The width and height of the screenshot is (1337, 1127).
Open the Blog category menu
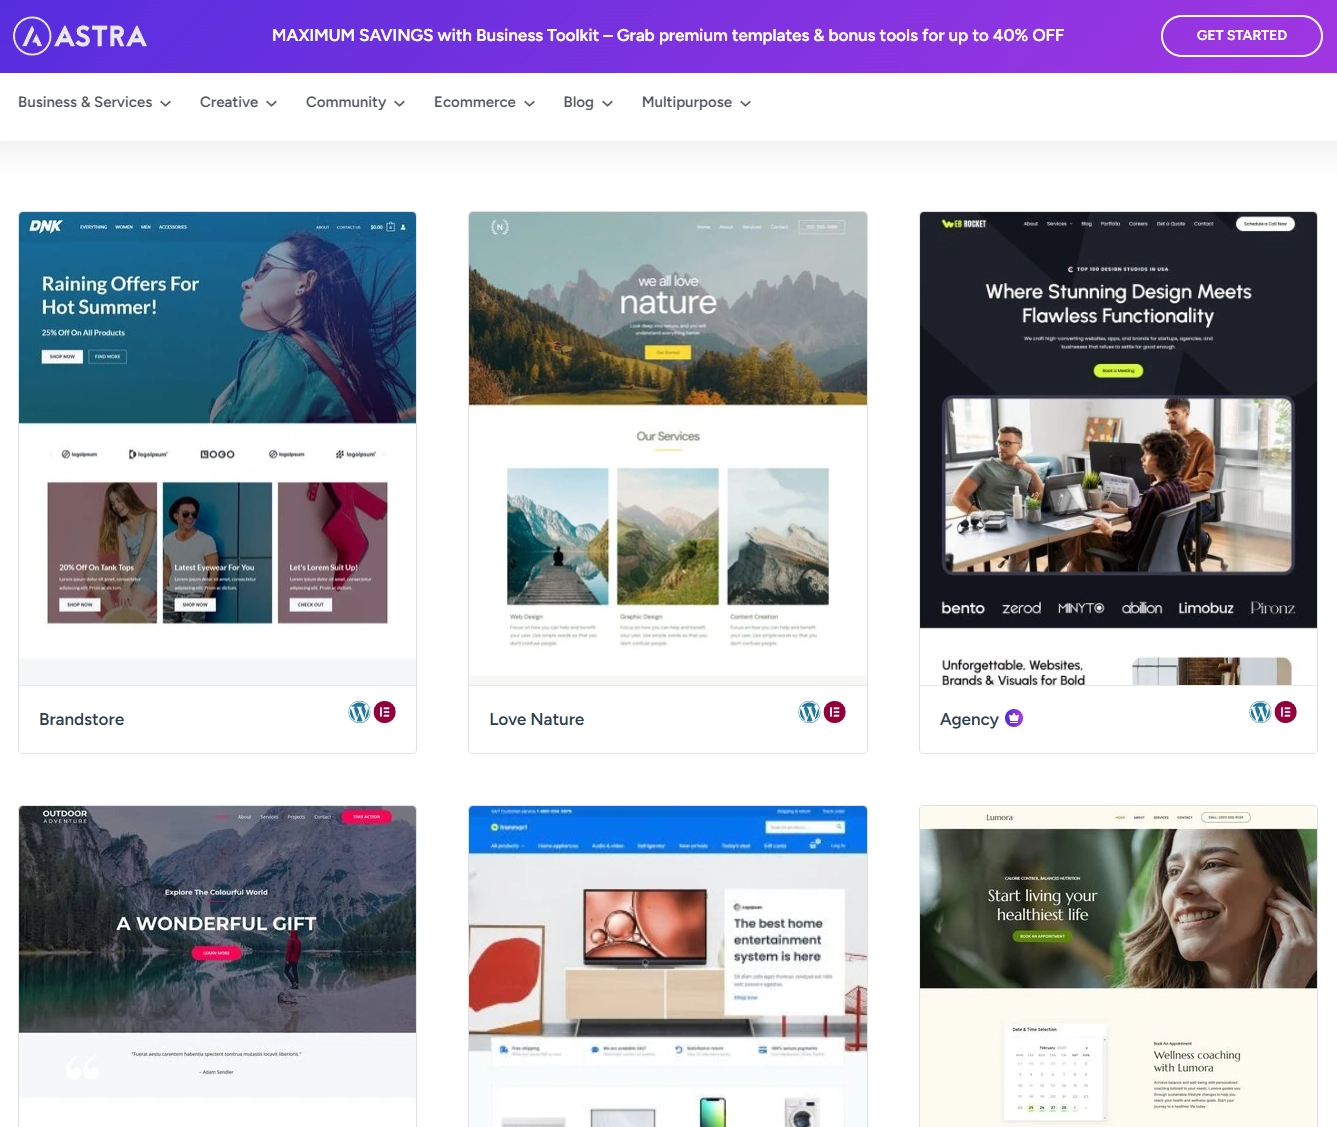(588, 102)
